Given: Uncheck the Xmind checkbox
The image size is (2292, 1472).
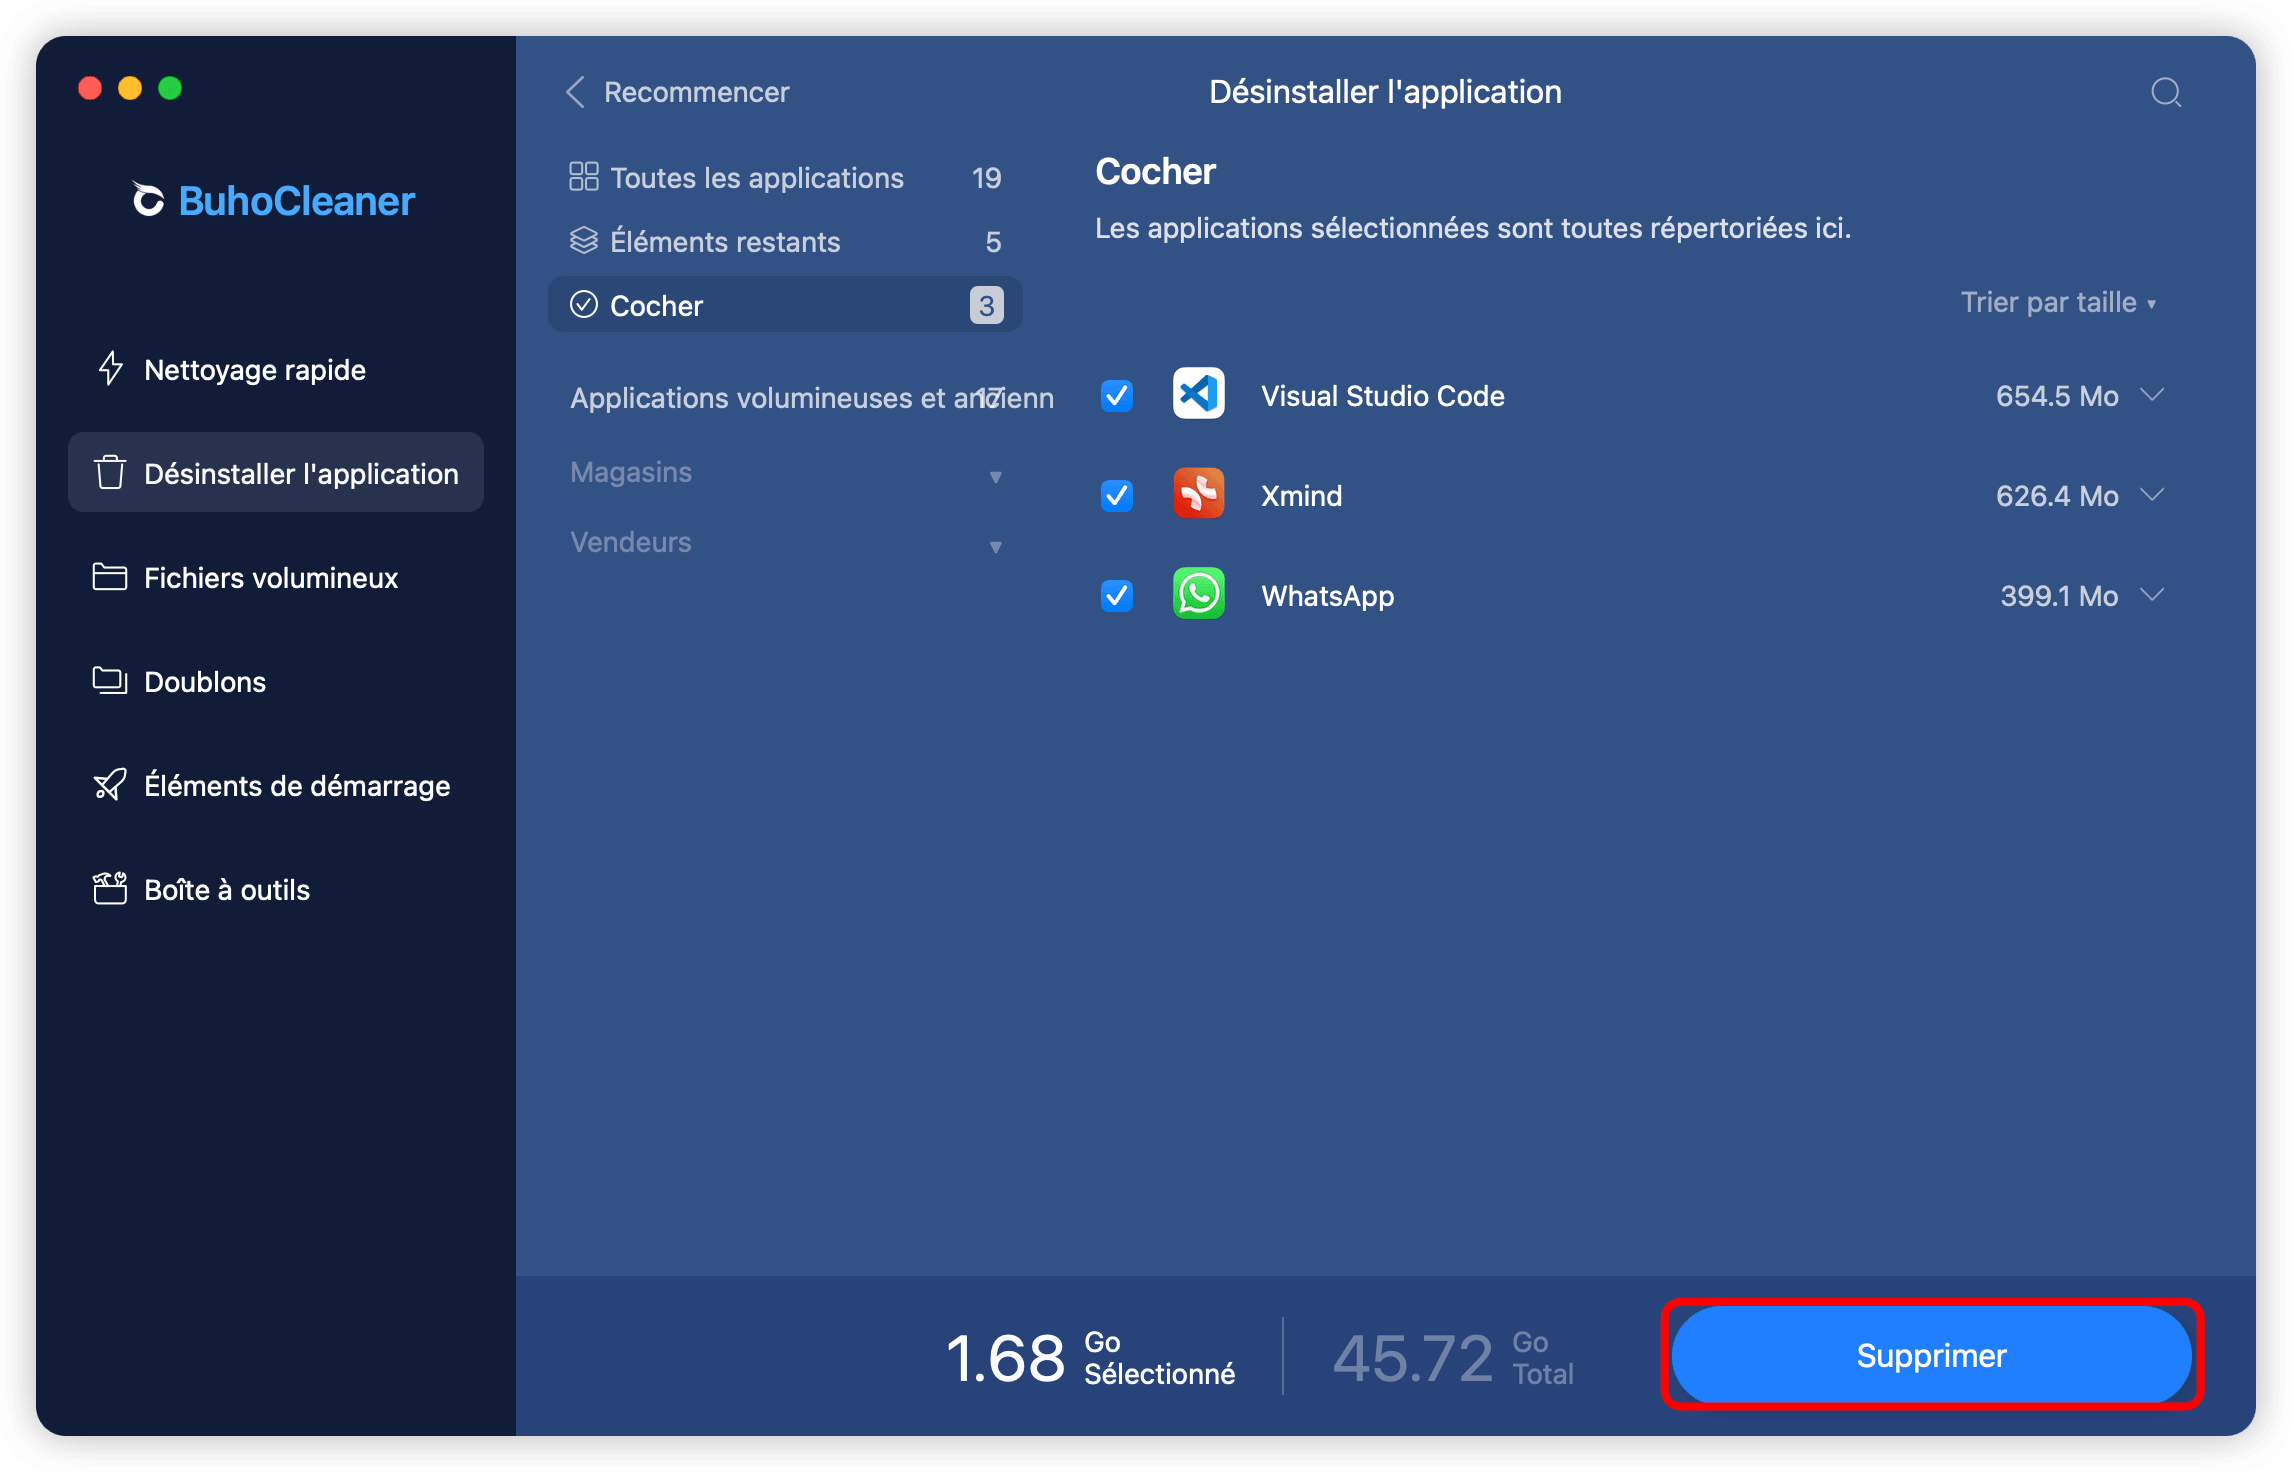Looking at the screenshot, I should point(1117,496).
